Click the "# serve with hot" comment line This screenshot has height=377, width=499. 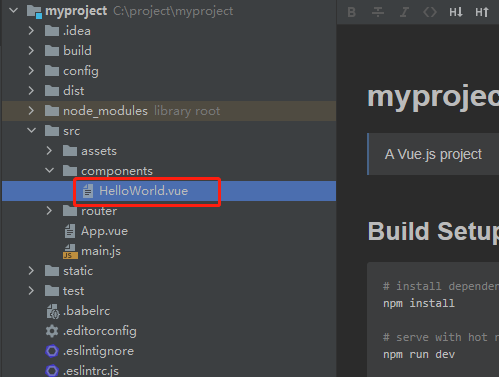tap(441, 337)
